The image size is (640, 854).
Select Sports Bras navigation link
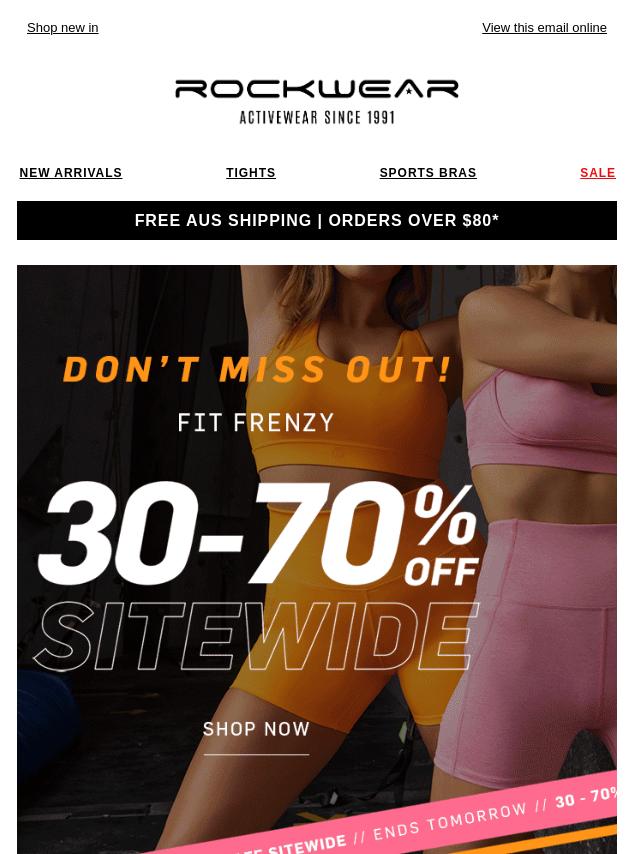tap(428, 173)
